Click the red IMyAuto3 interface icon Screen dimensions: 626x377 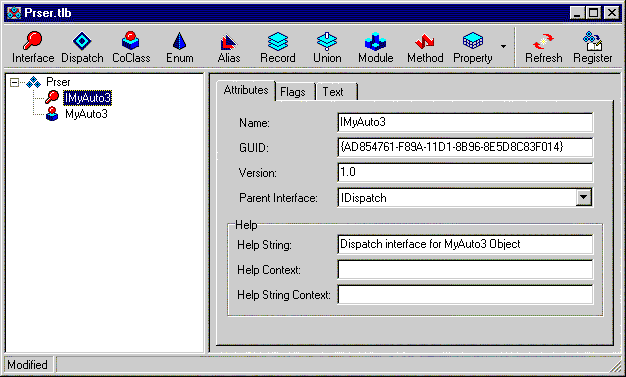52,97
